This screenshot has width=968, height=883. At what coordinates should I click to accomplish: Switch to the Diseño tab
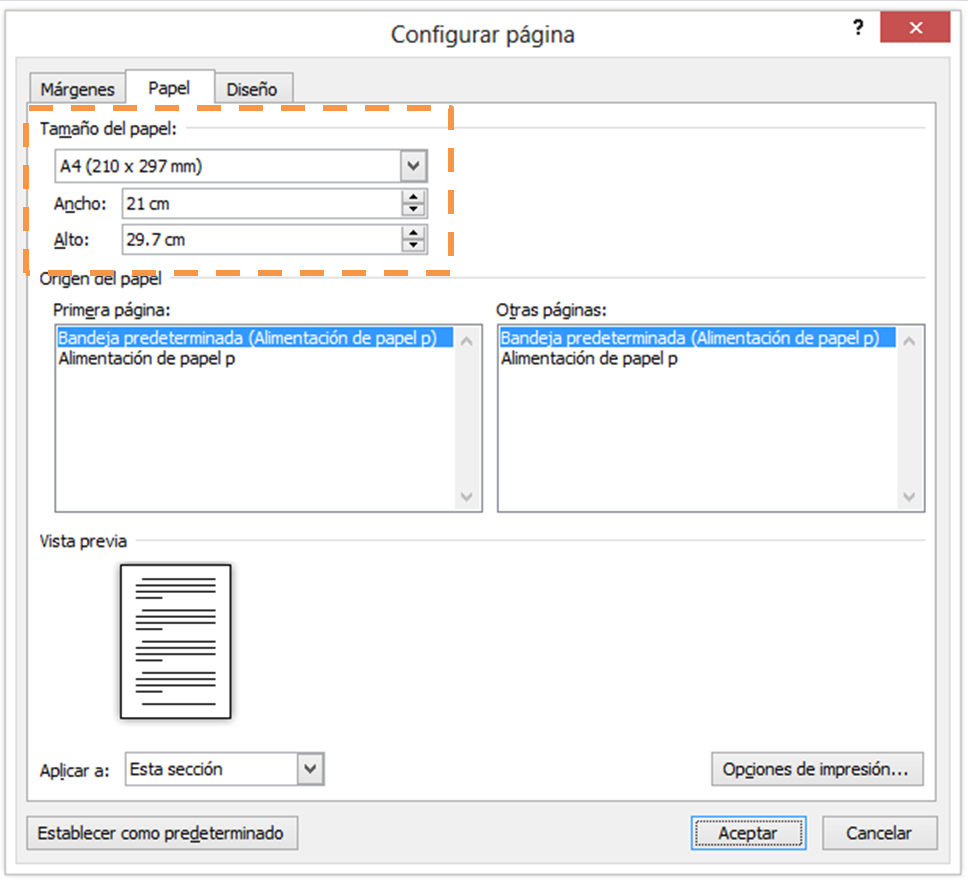[253, 89]
